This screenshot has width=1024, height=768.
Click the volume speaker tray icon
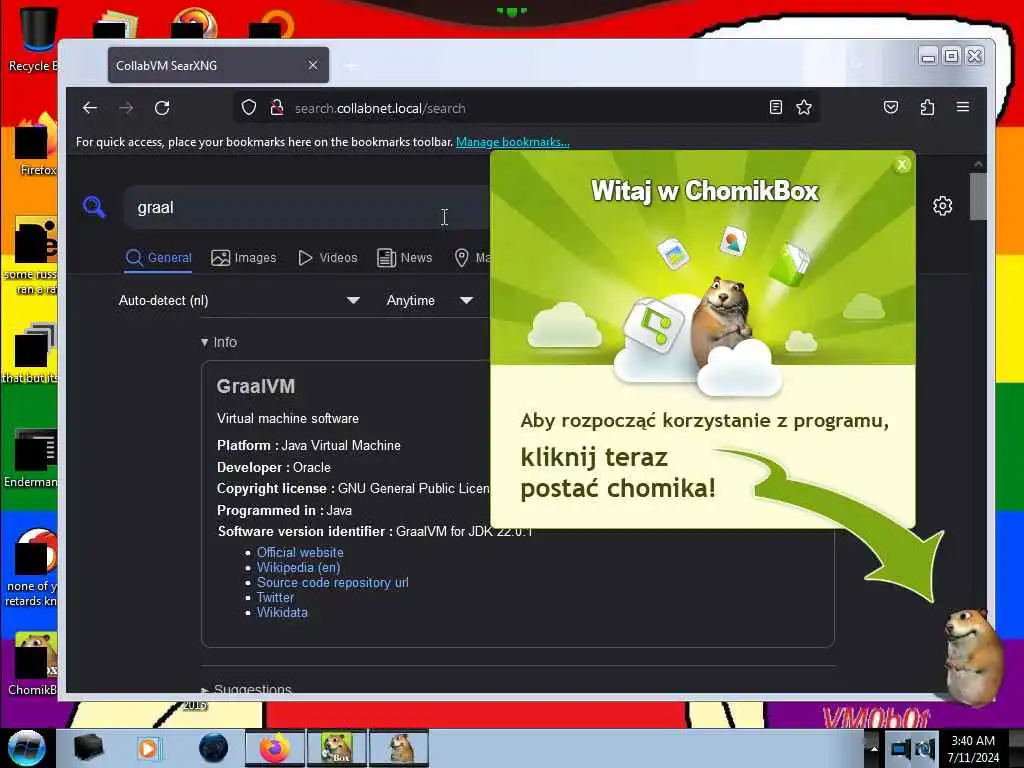pos(925,748)
